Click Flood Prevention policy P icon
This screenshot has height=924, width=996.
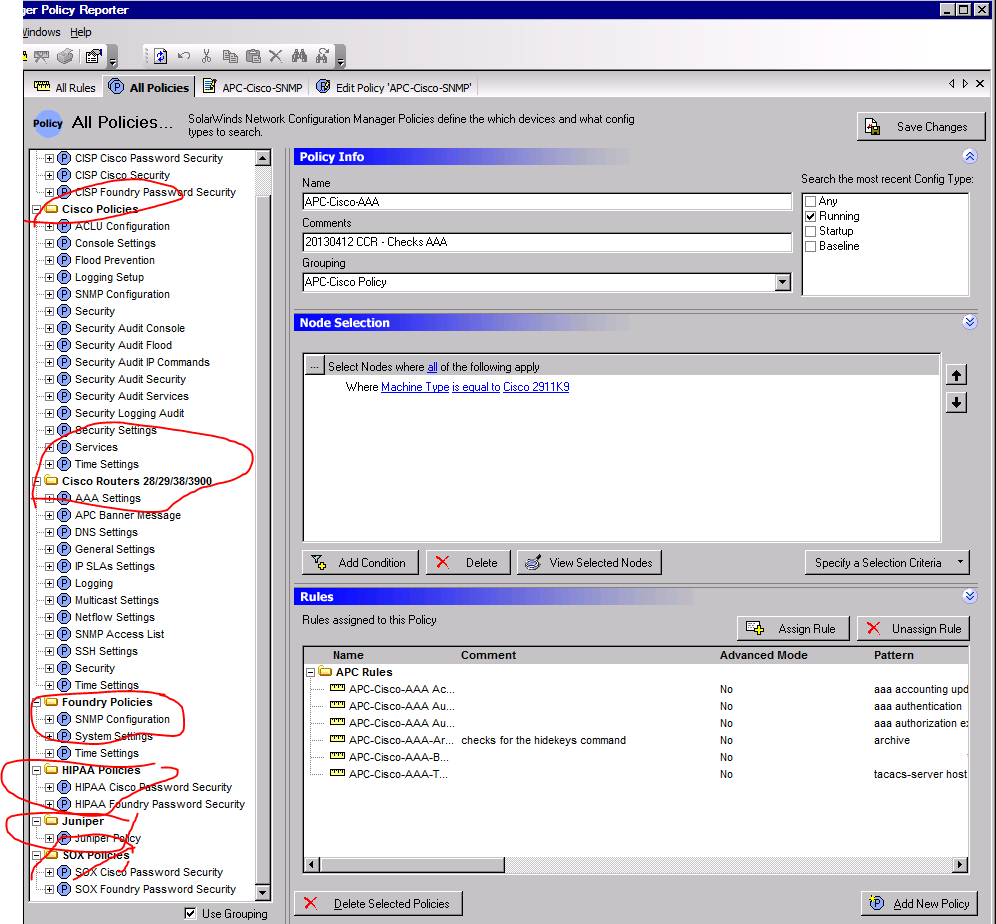coord(64,260)
